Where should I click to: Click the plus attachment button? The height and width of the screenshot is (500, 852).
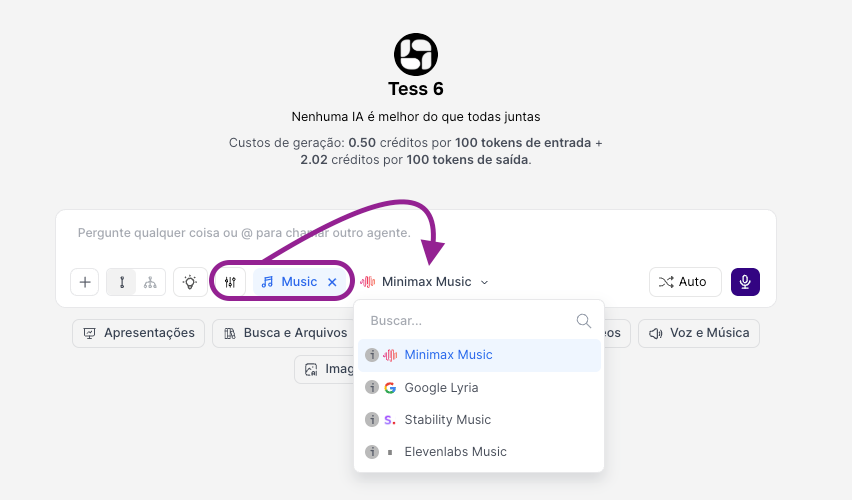click(x=85, y=282)
